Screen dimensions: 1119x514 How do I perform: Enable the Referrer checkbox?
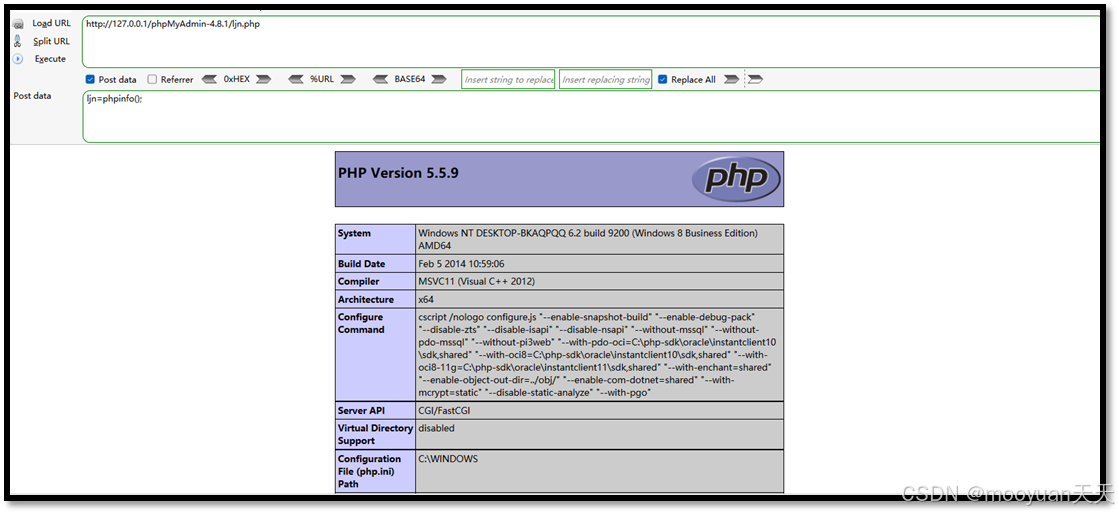152,79
